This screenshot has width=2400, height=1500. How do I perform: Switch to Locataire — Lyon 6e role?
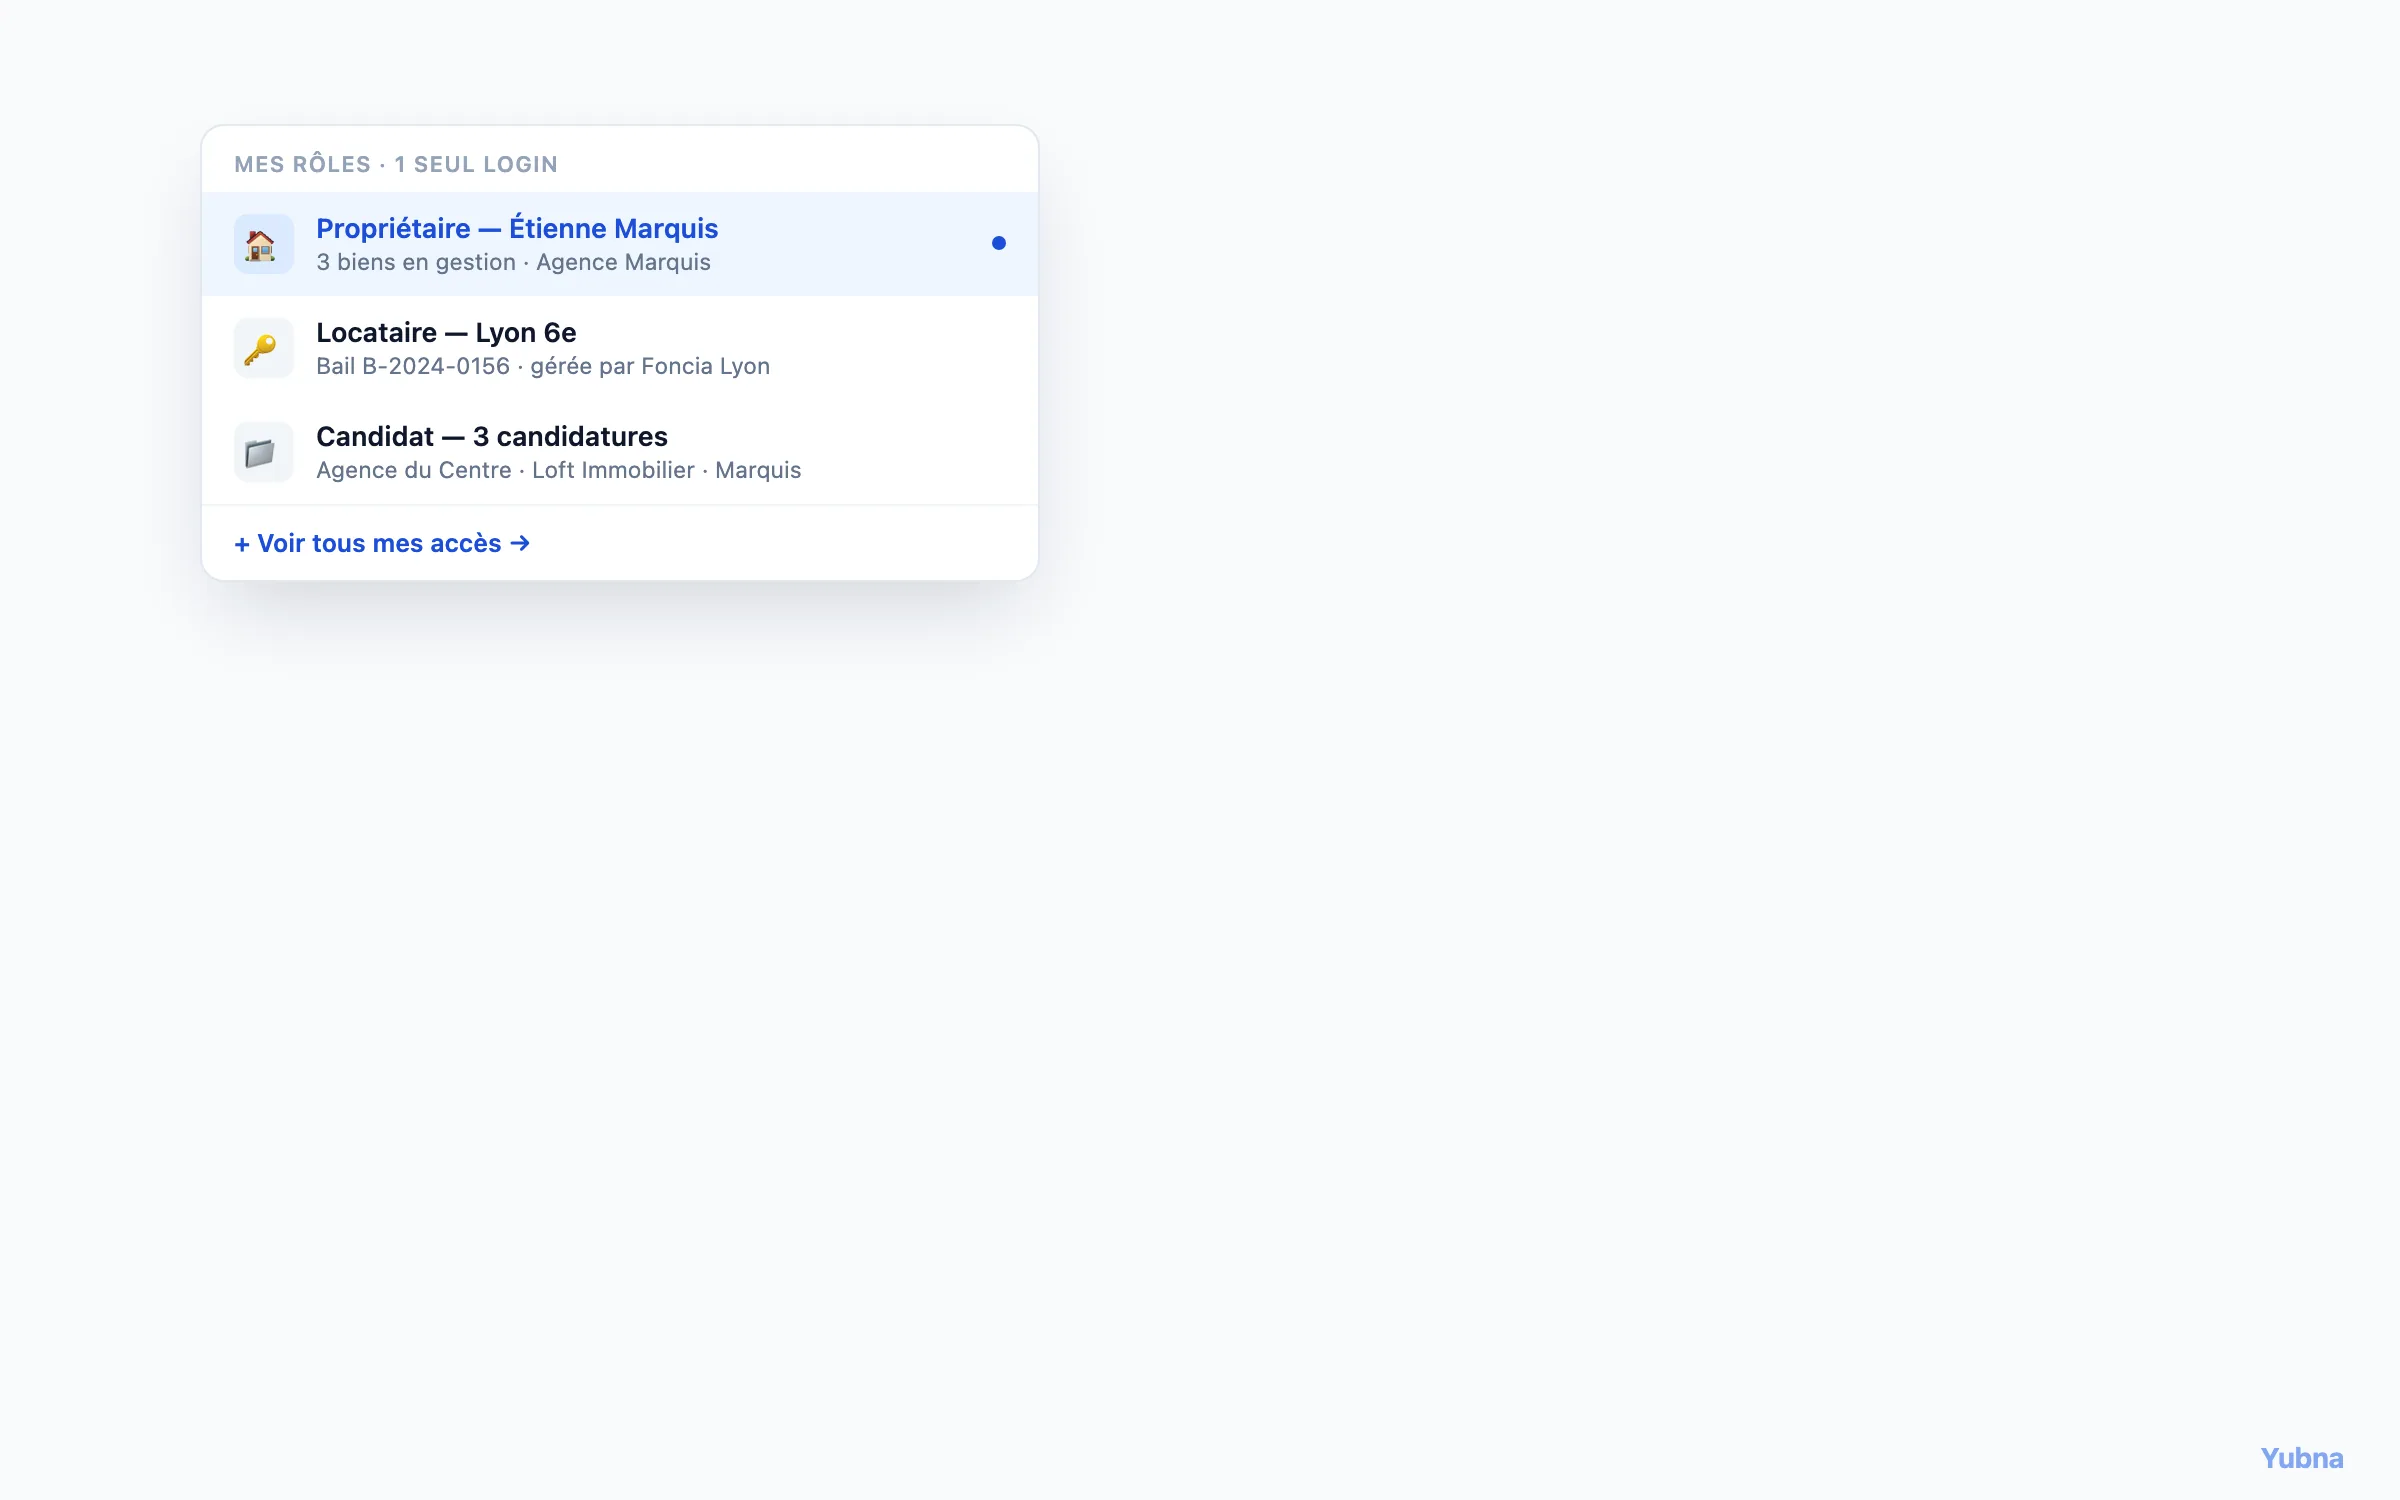(620, 348)
